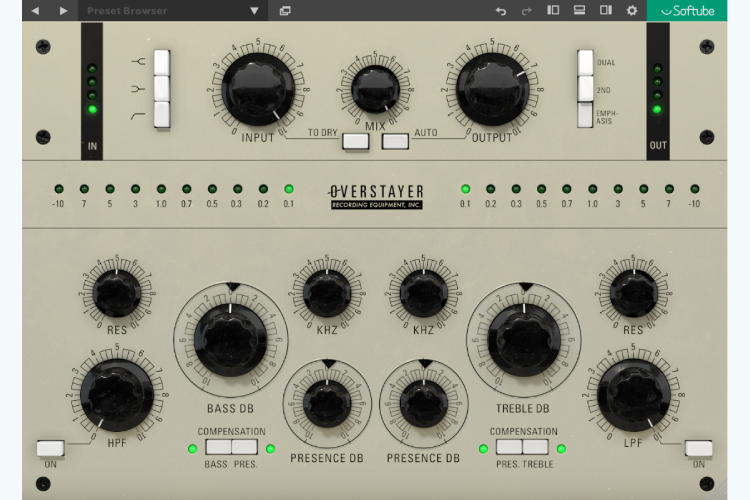Viewport: 750px width, 500px height.
Task: Toggle the TREBLE compensation button
Action: [x=535, y=447]
